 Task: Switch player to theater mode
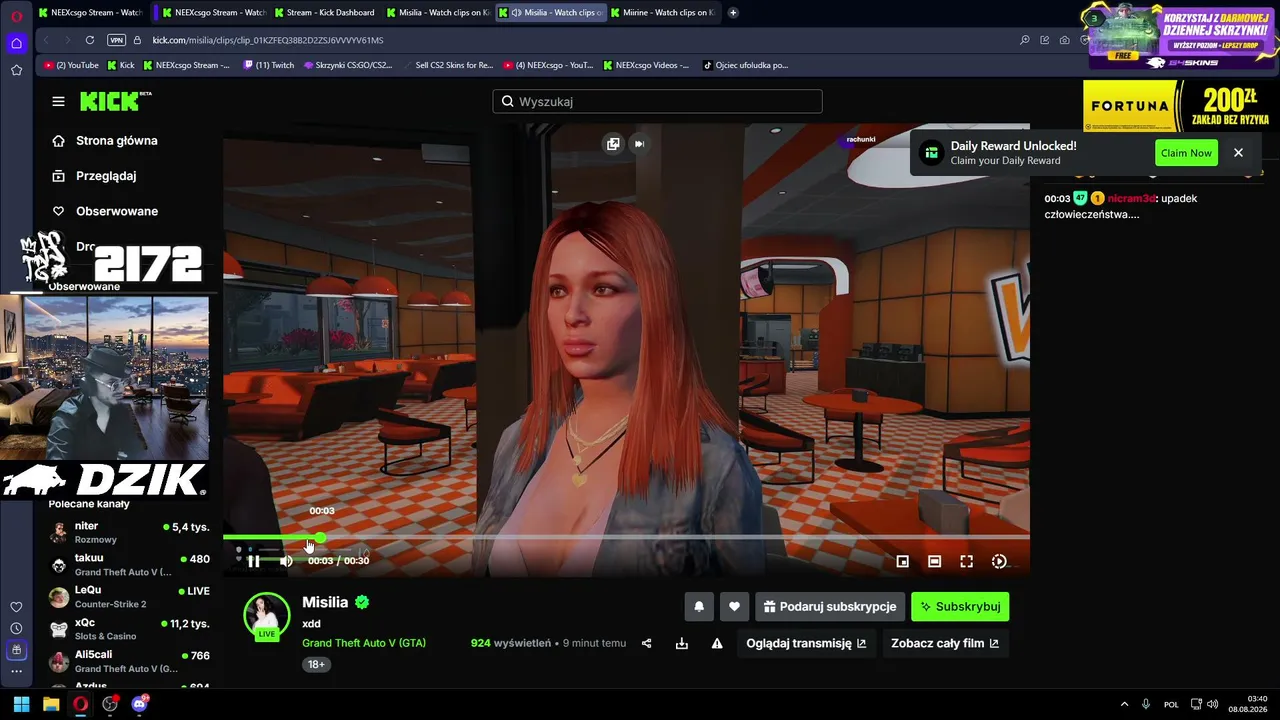click(x=934, y=562)
